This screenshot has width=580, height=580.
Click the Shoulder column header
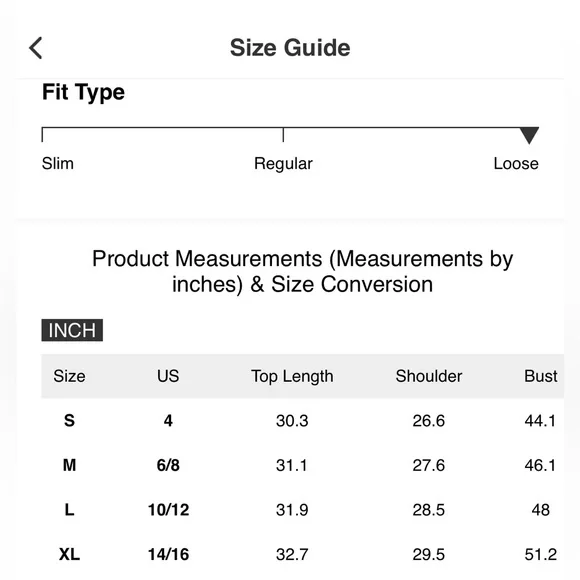(x=429, y=376)
